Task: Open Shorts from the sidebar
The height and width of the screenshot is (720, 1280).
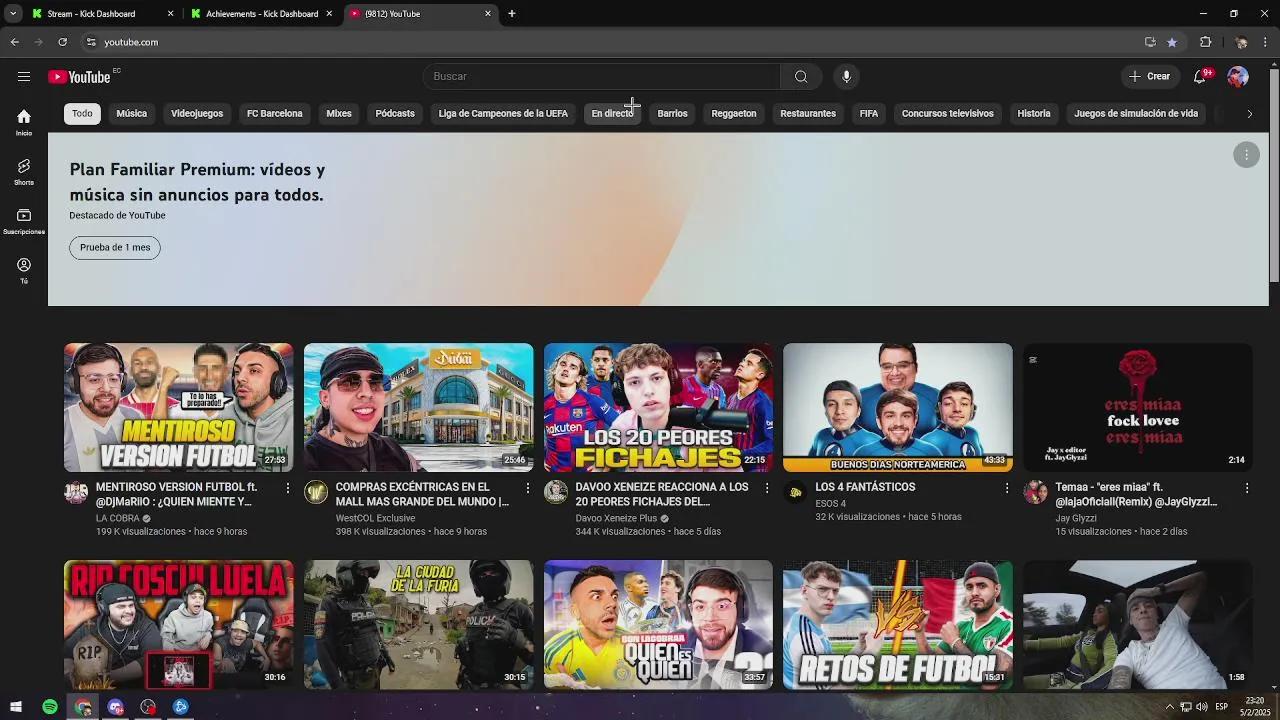Action: (x=24, y=172)
